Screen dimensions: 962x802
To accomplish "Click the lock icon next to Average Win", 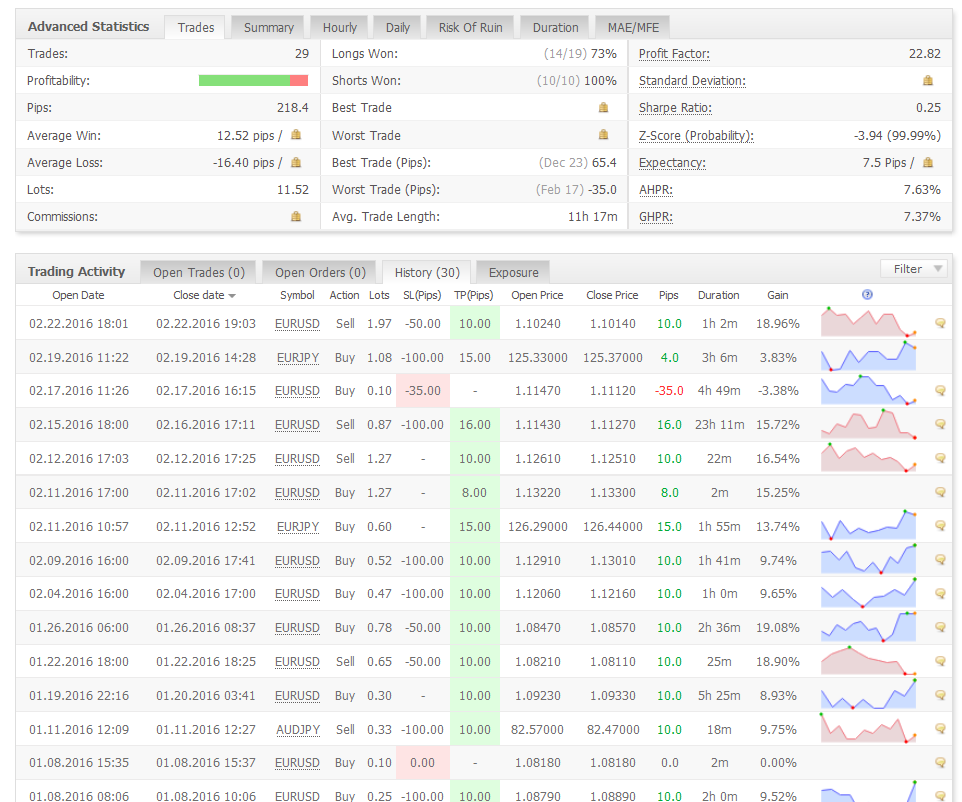I will point(295,135).
